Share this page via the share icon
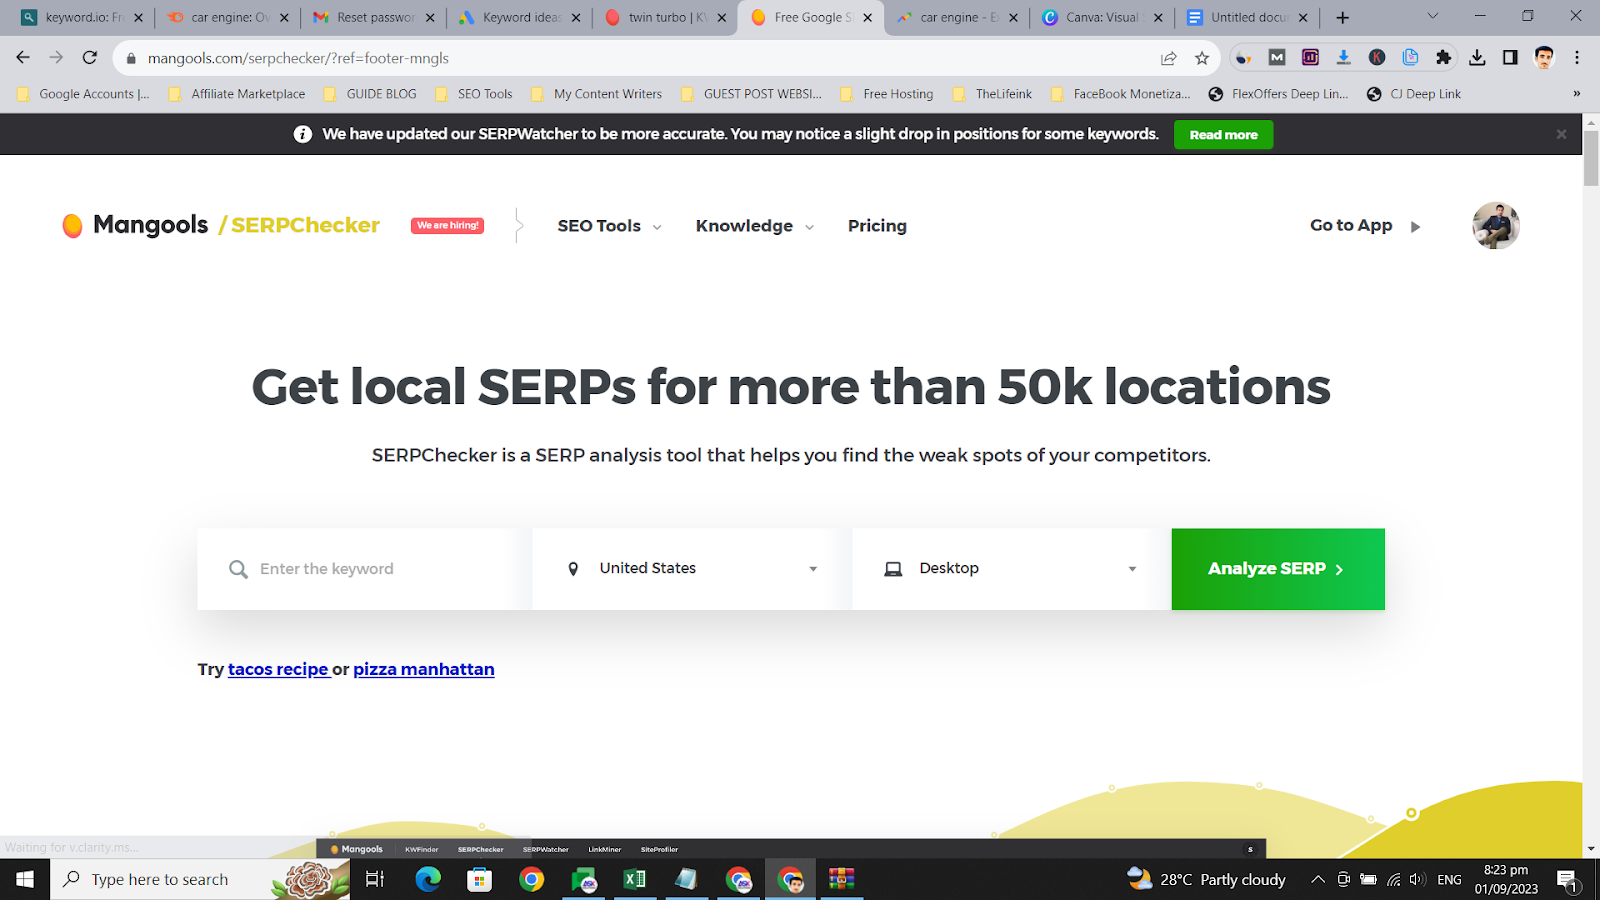The width and height of the screenshot is (1600, 900). [1168, 58]
